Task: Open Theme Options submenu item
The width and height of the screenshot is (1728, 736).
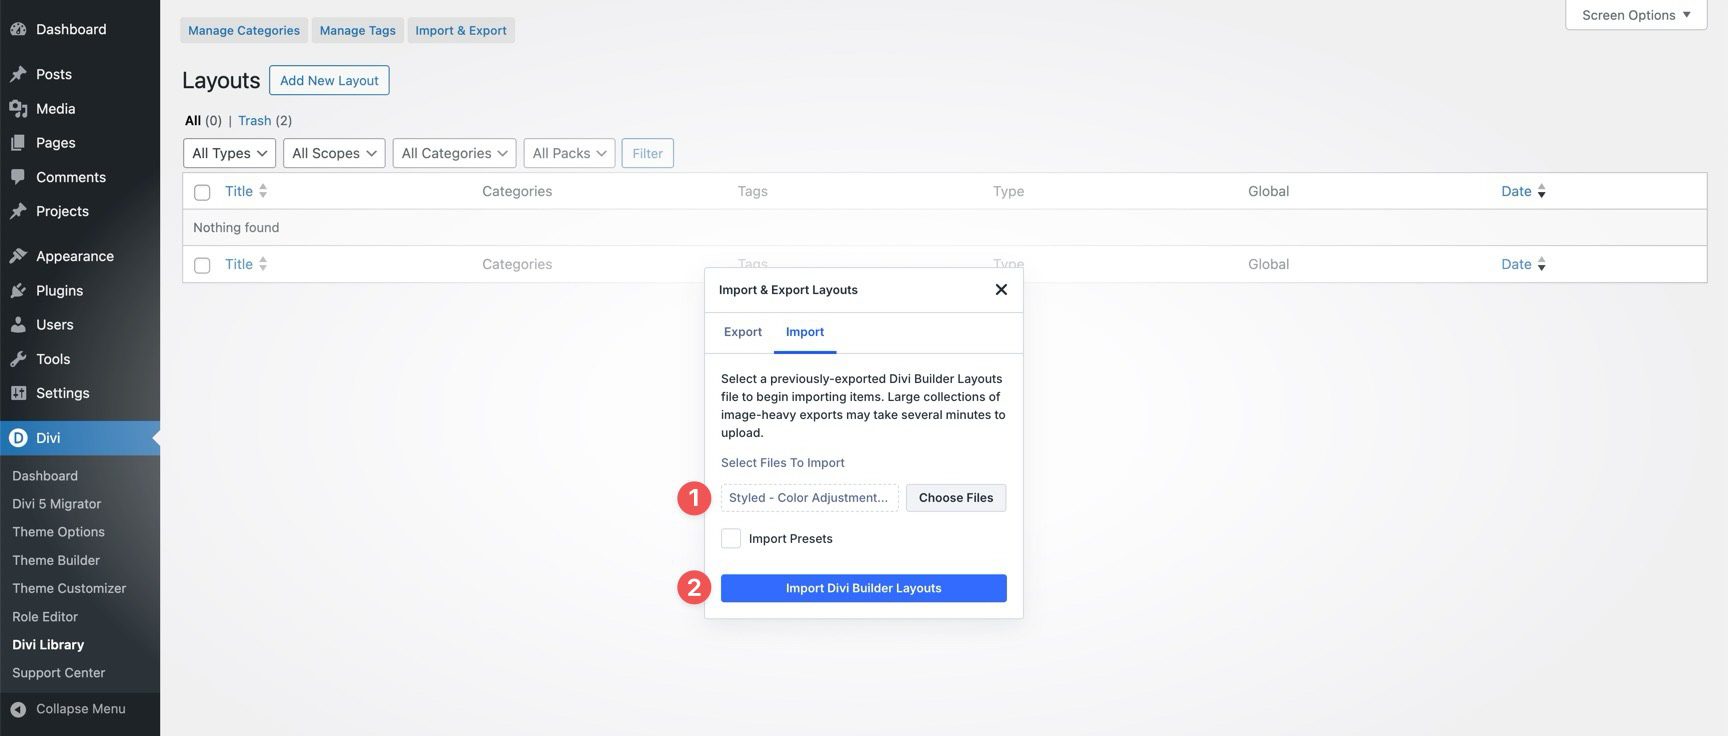Action: 58,532
